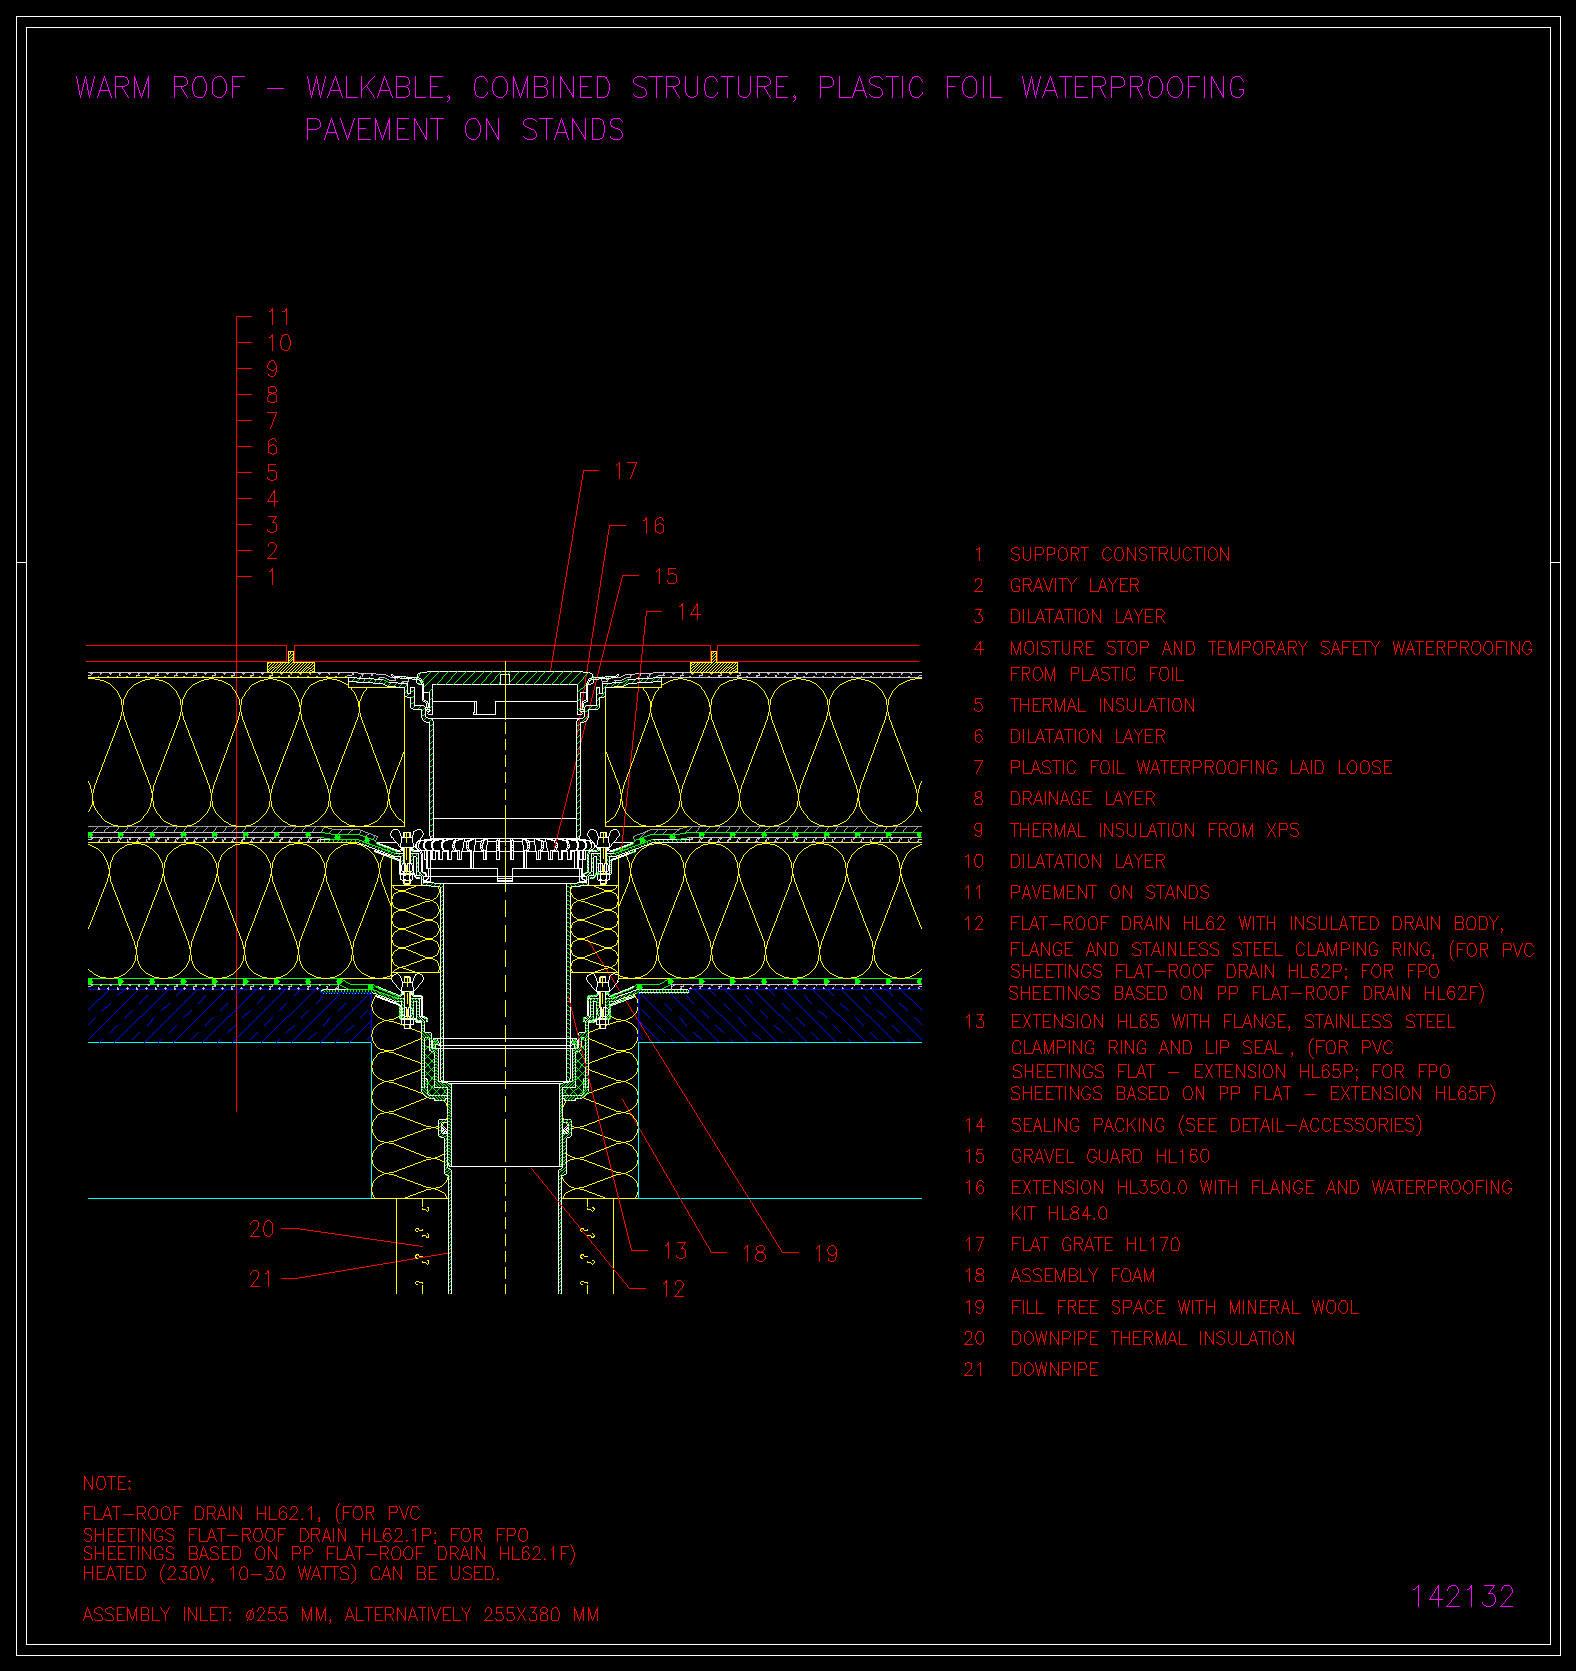
Task: Click callout number 20 beside the downpipe
Action: click(x=262, y=1229)
